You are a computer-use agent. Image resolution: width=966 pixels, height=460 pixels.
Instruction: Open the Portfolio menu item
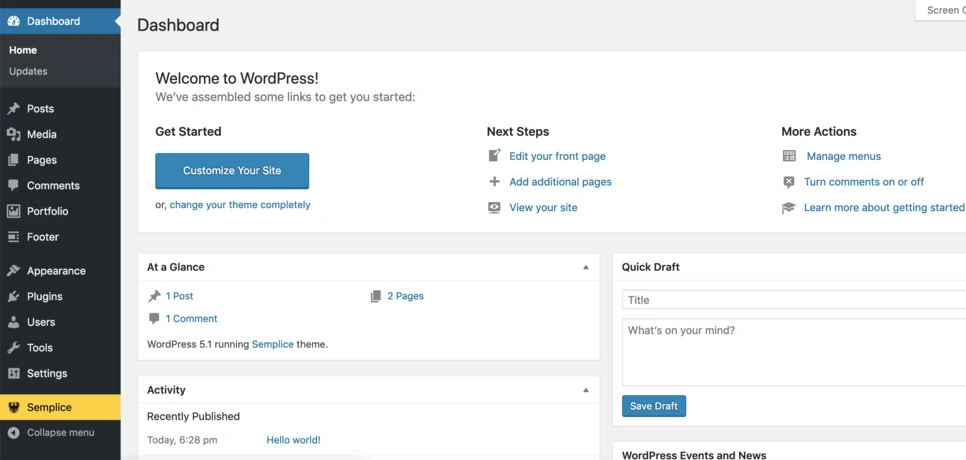(x=48, y=212)
